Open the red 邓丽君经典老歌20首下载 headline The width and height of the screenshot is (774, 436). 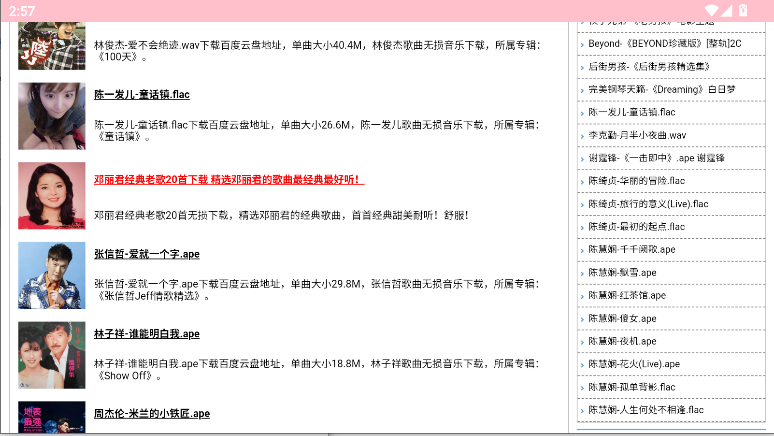coord(229,180)
